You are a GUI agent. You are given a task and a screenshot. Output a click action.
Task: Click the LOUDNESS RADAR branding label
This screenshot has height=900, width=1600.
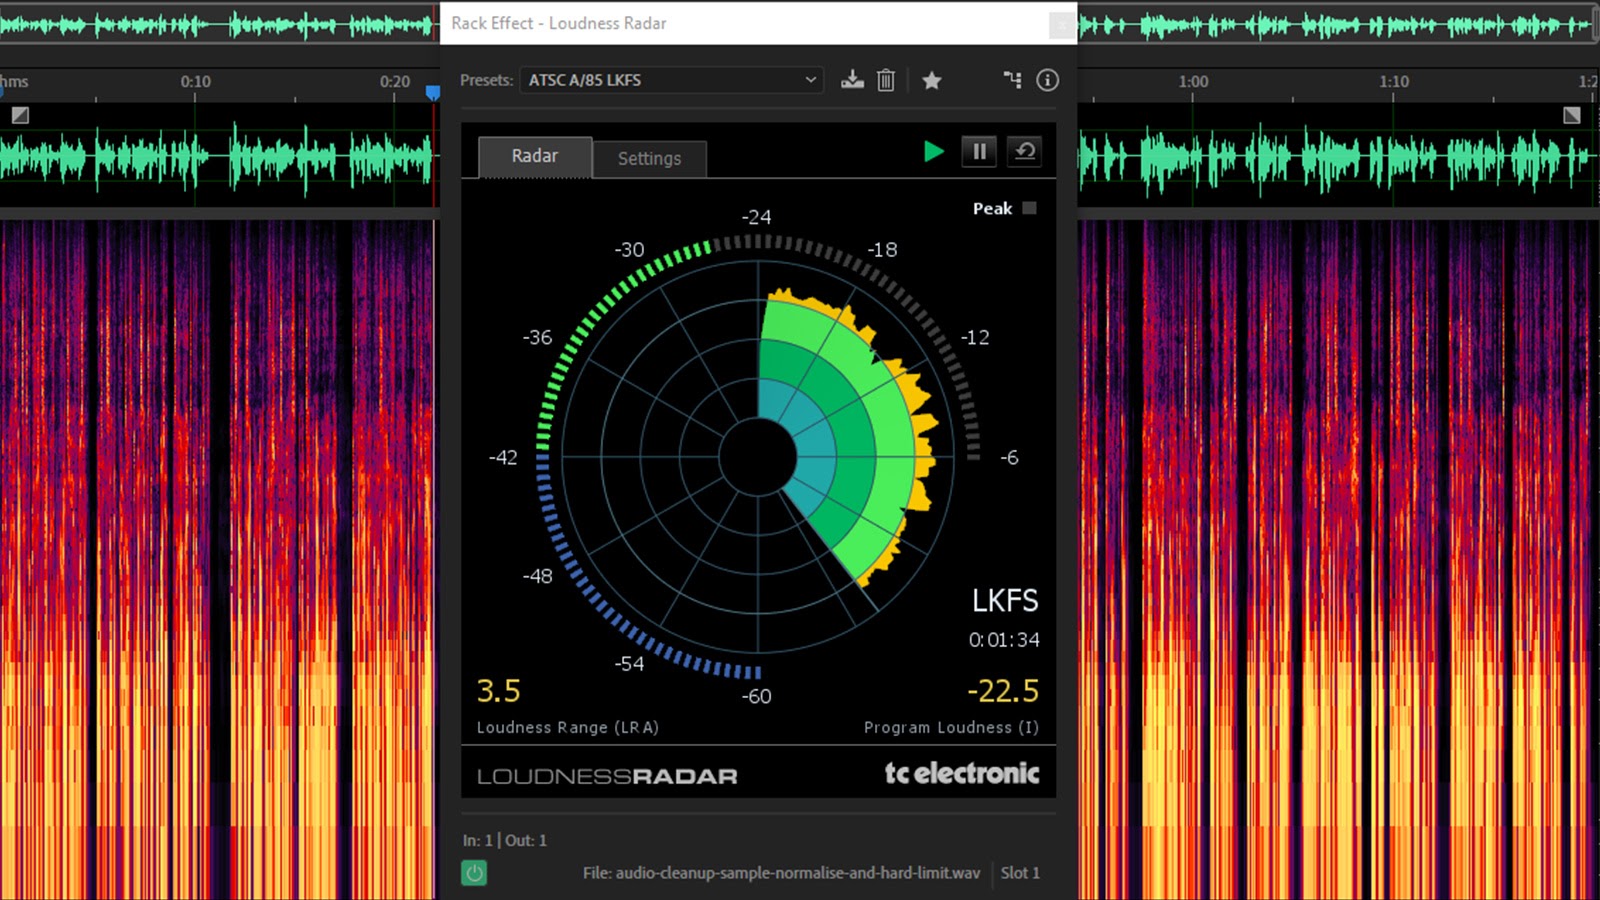point(608,774)
